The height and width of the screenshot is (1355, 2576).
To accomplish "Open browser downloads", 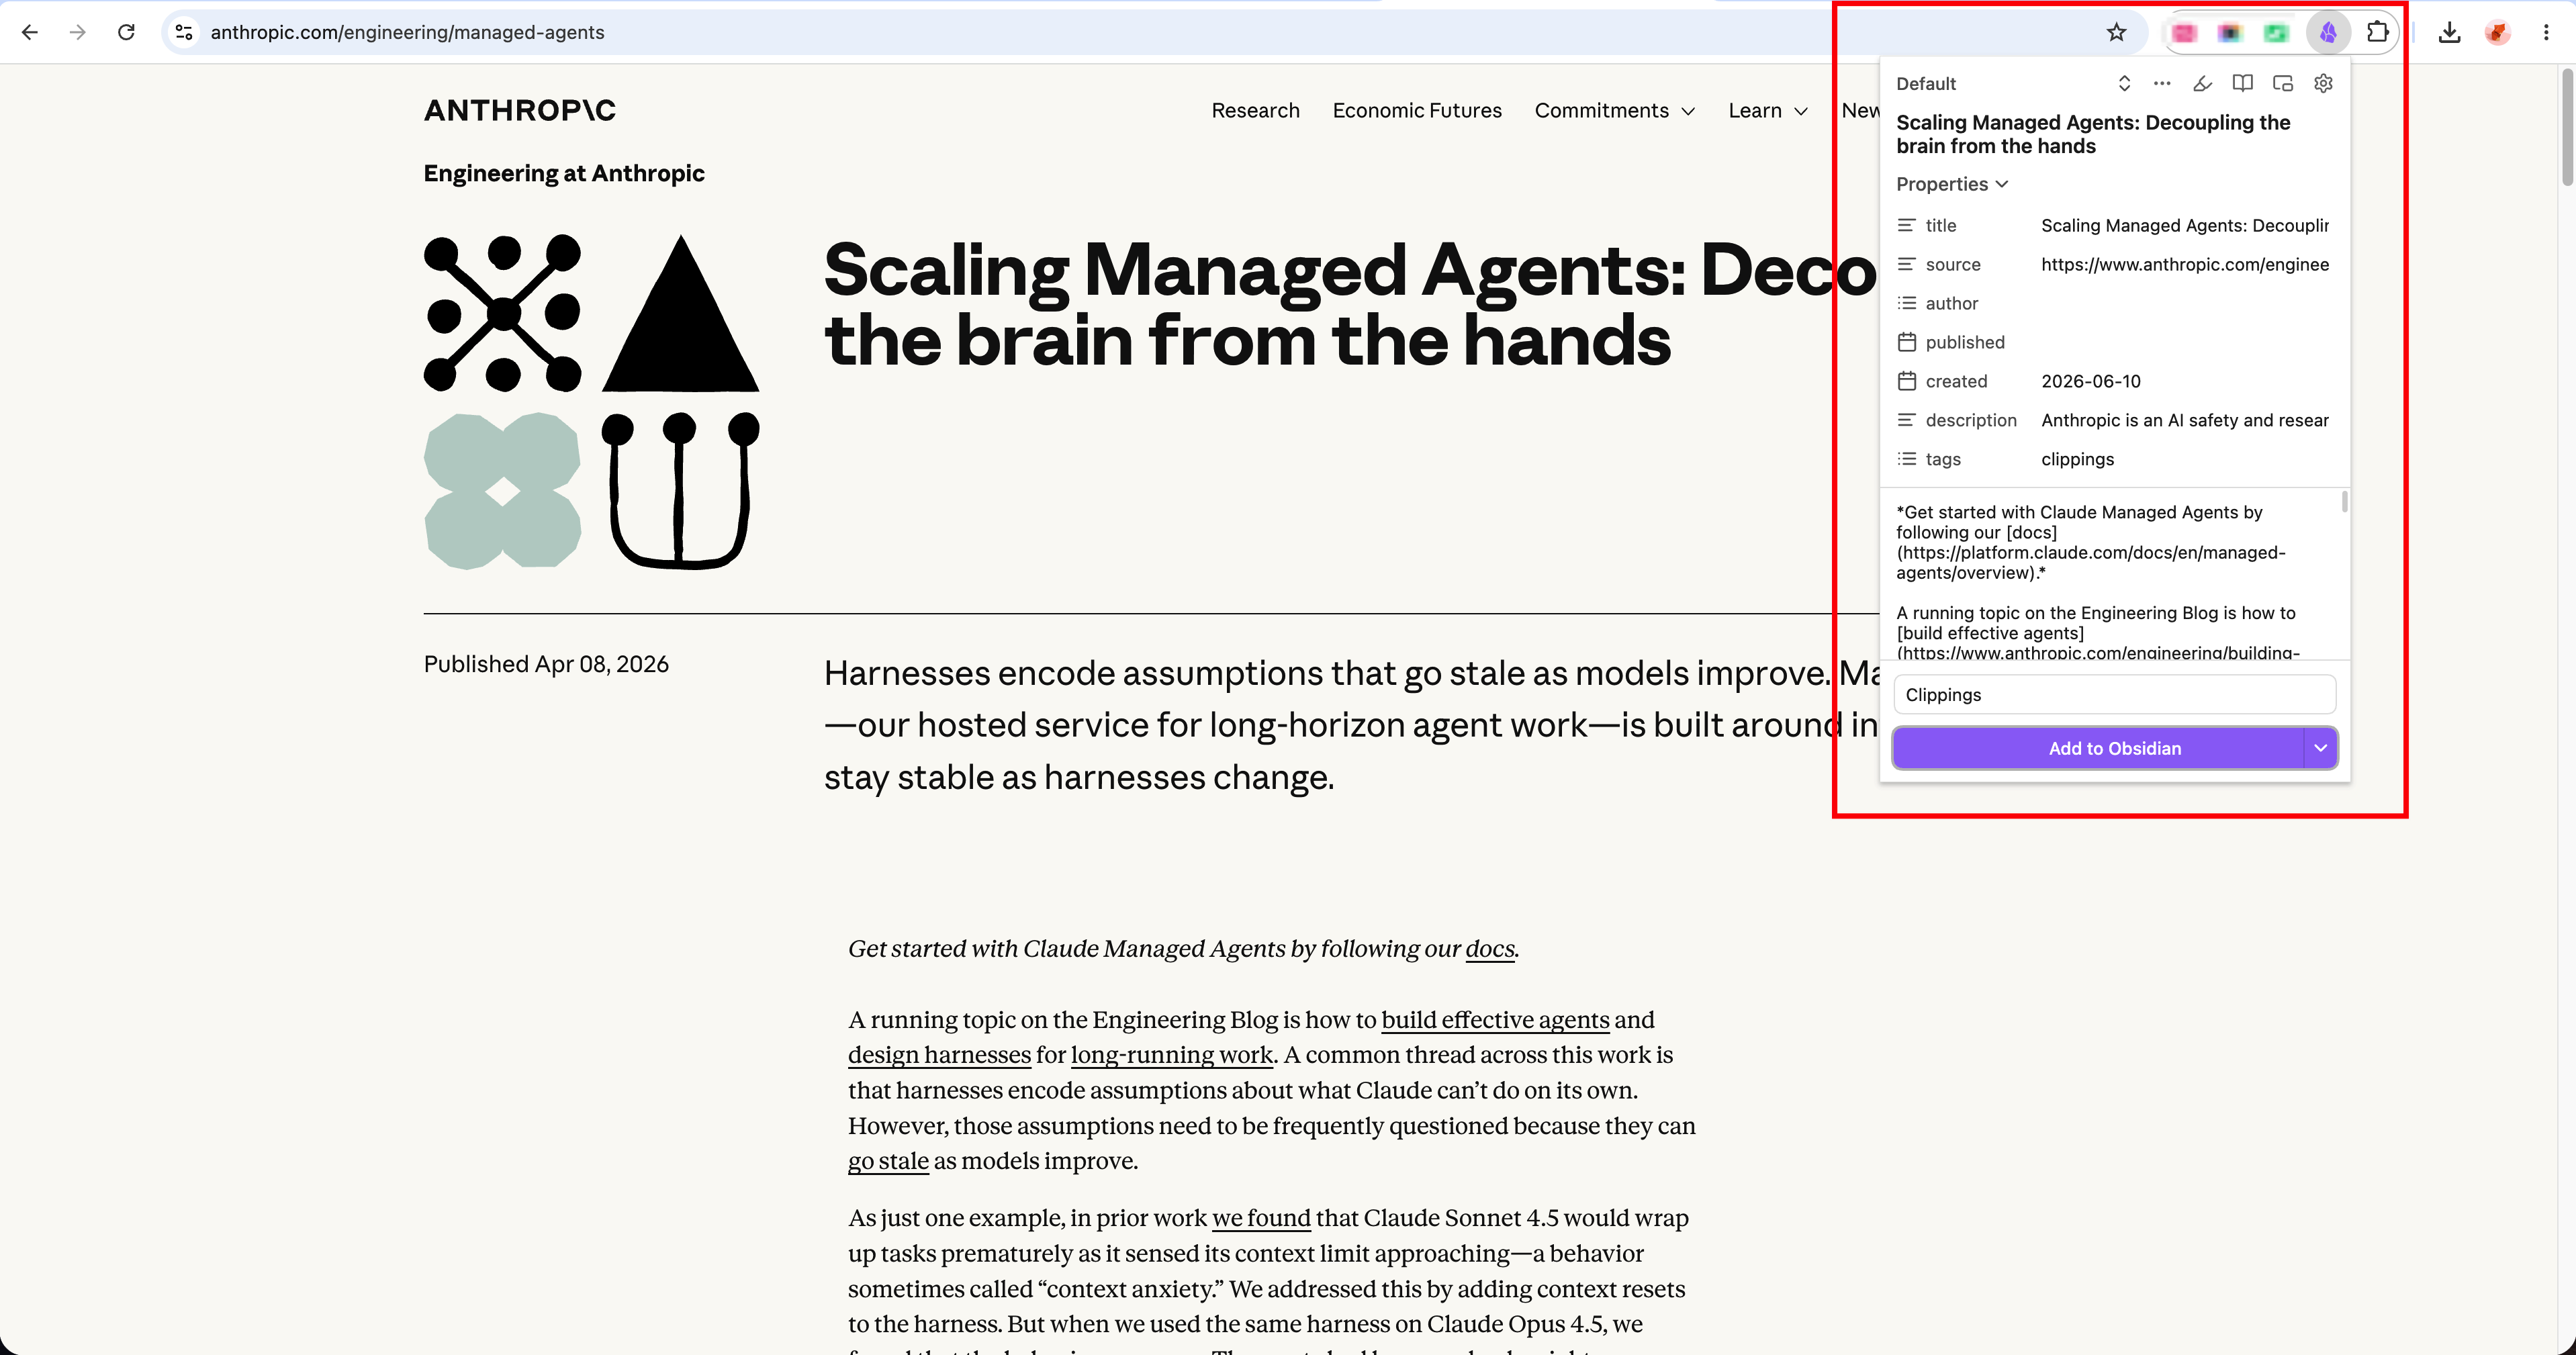I will [2449, 32].
